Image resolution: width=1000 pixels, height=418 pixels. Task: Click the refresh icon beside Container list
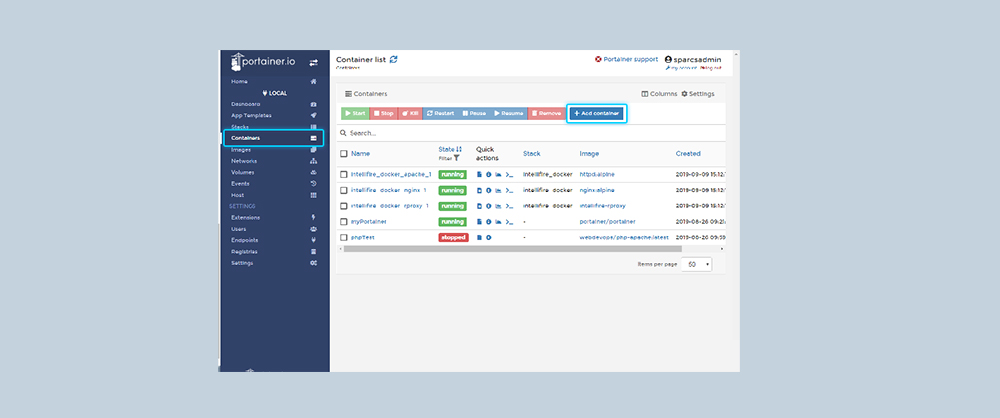tap(393, 59)
